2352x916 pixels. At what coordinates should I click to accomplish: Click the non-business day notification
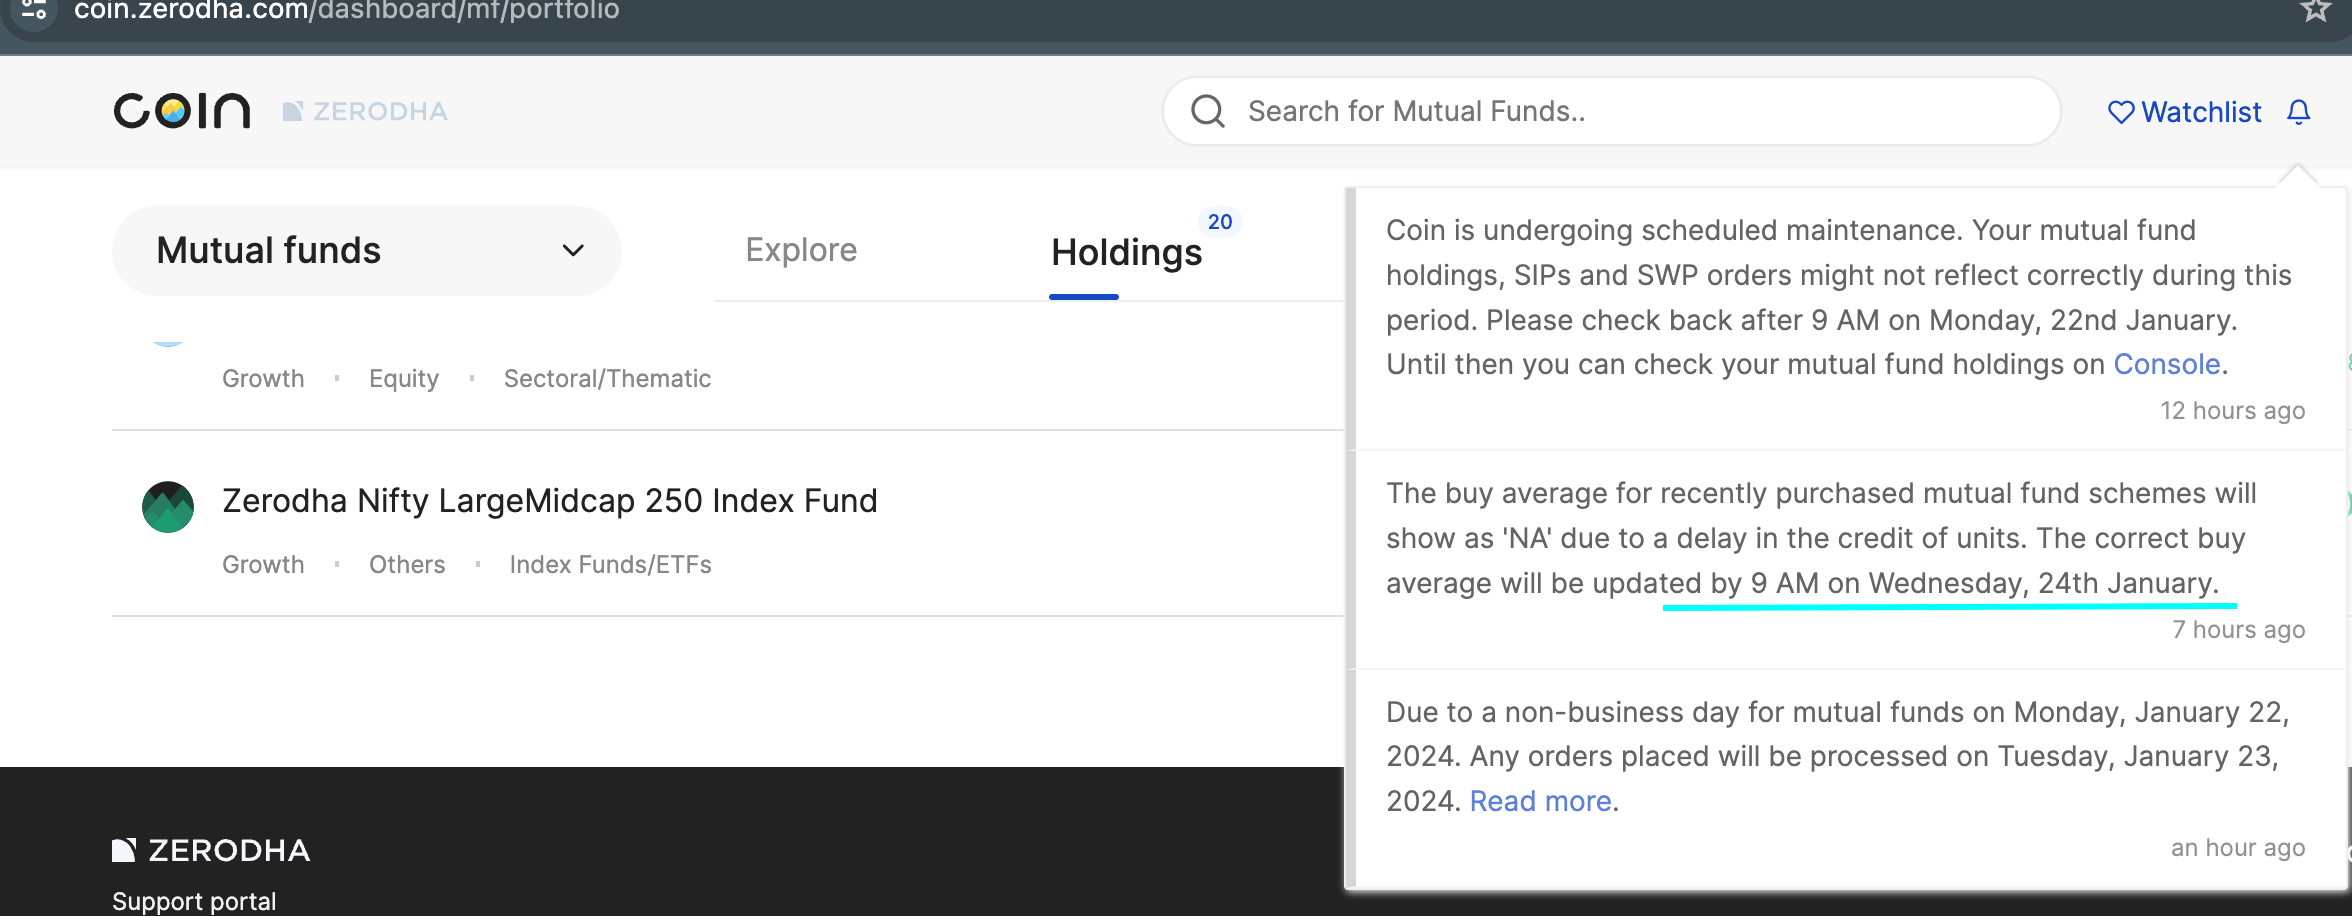click(x=1846, y=779)
